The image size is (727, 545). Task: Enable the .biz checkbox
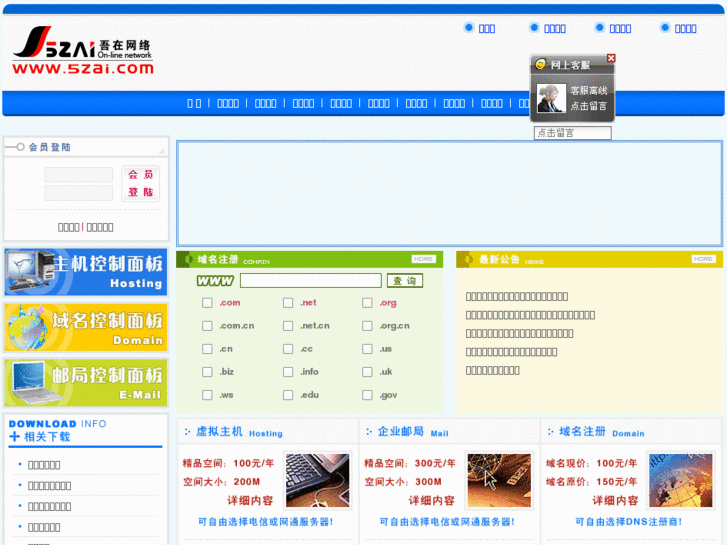207,372
